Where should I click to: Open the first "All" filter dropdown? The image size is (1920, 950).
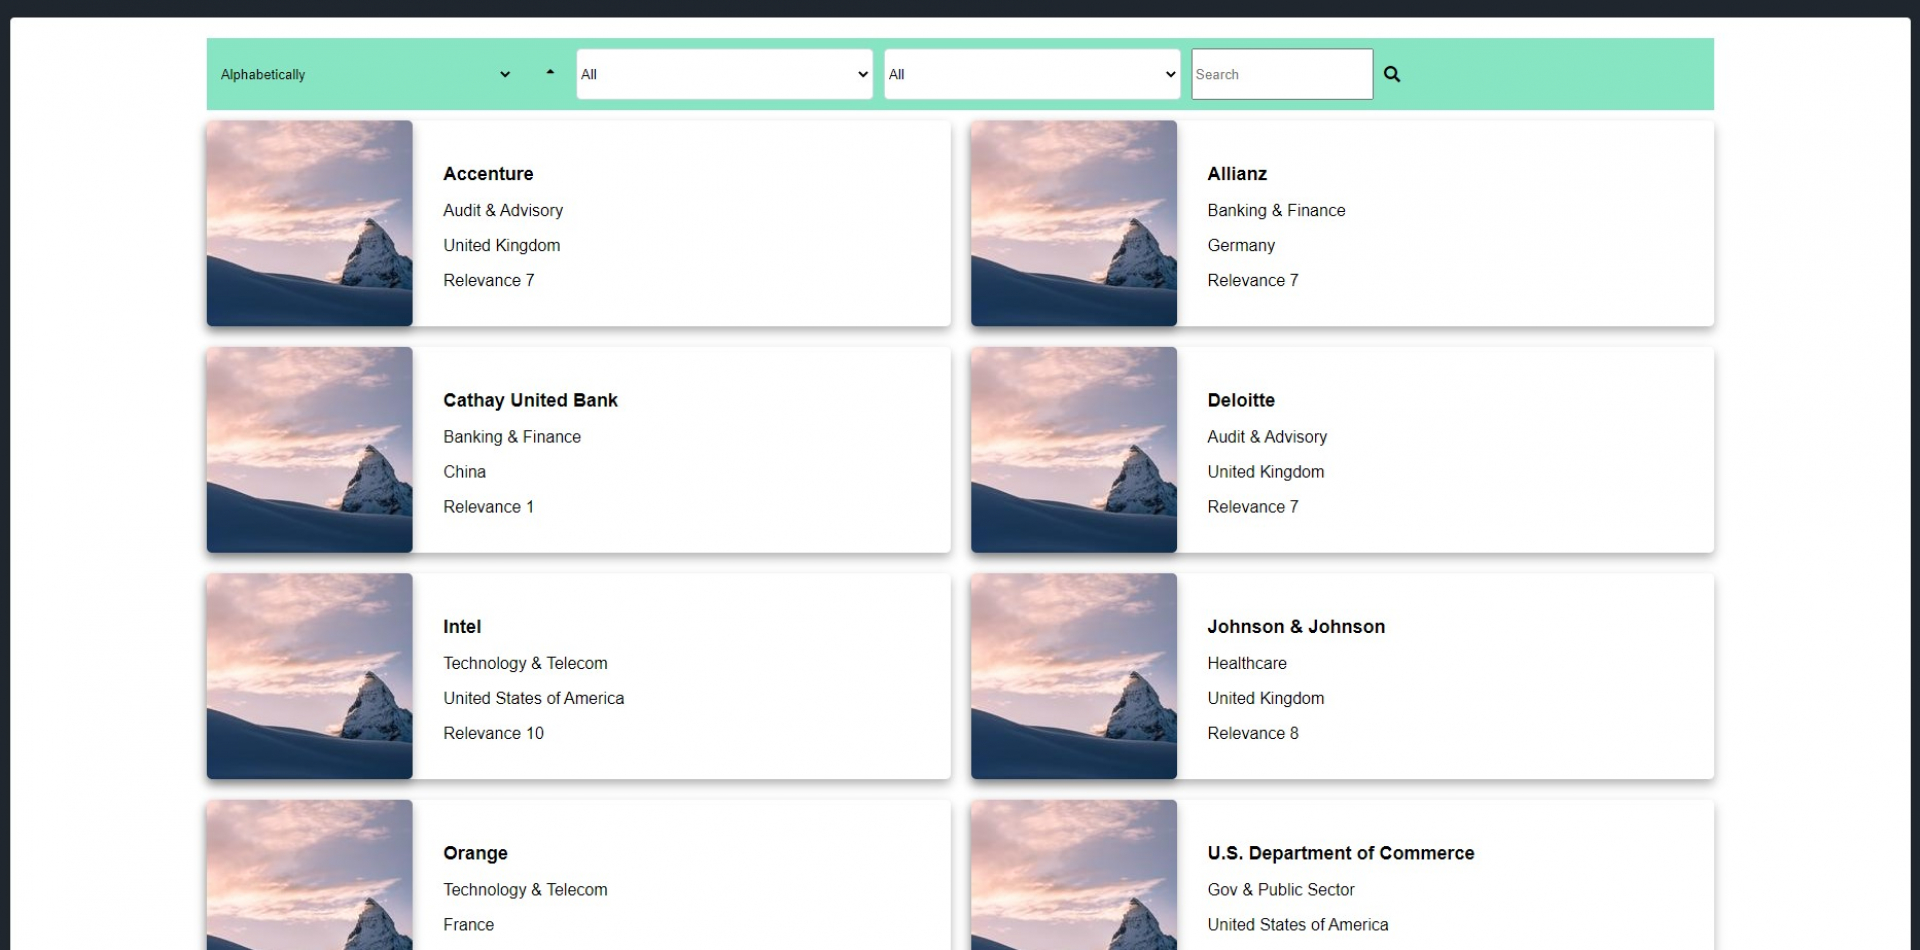723,74
